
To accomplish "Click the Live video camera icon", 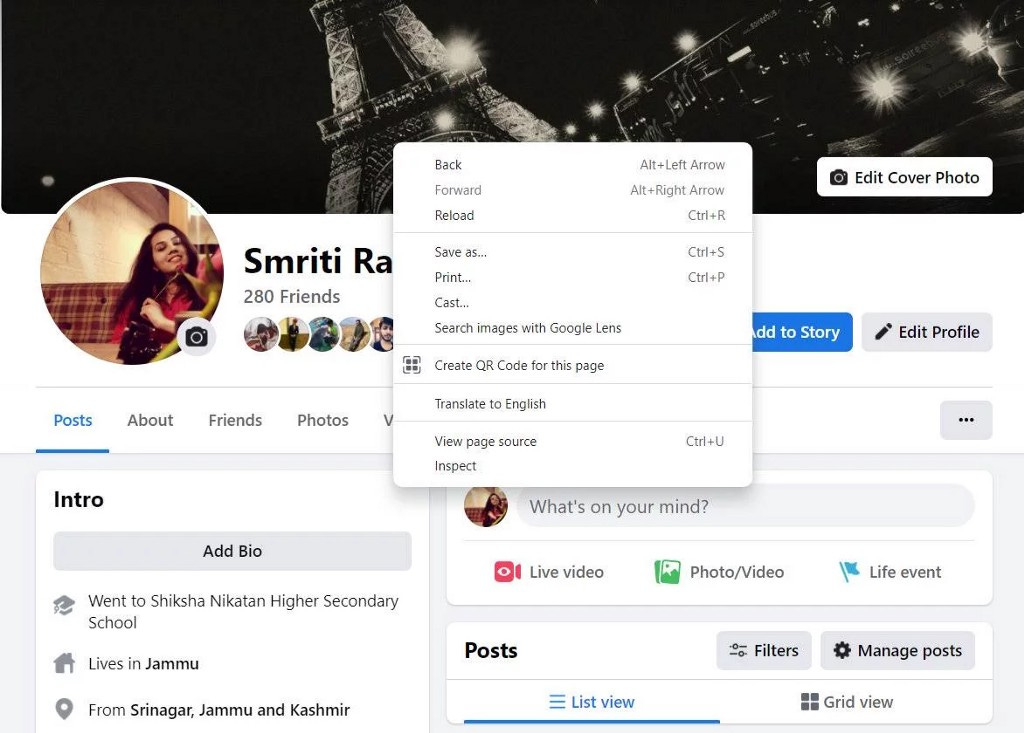I will coord(507,572).
